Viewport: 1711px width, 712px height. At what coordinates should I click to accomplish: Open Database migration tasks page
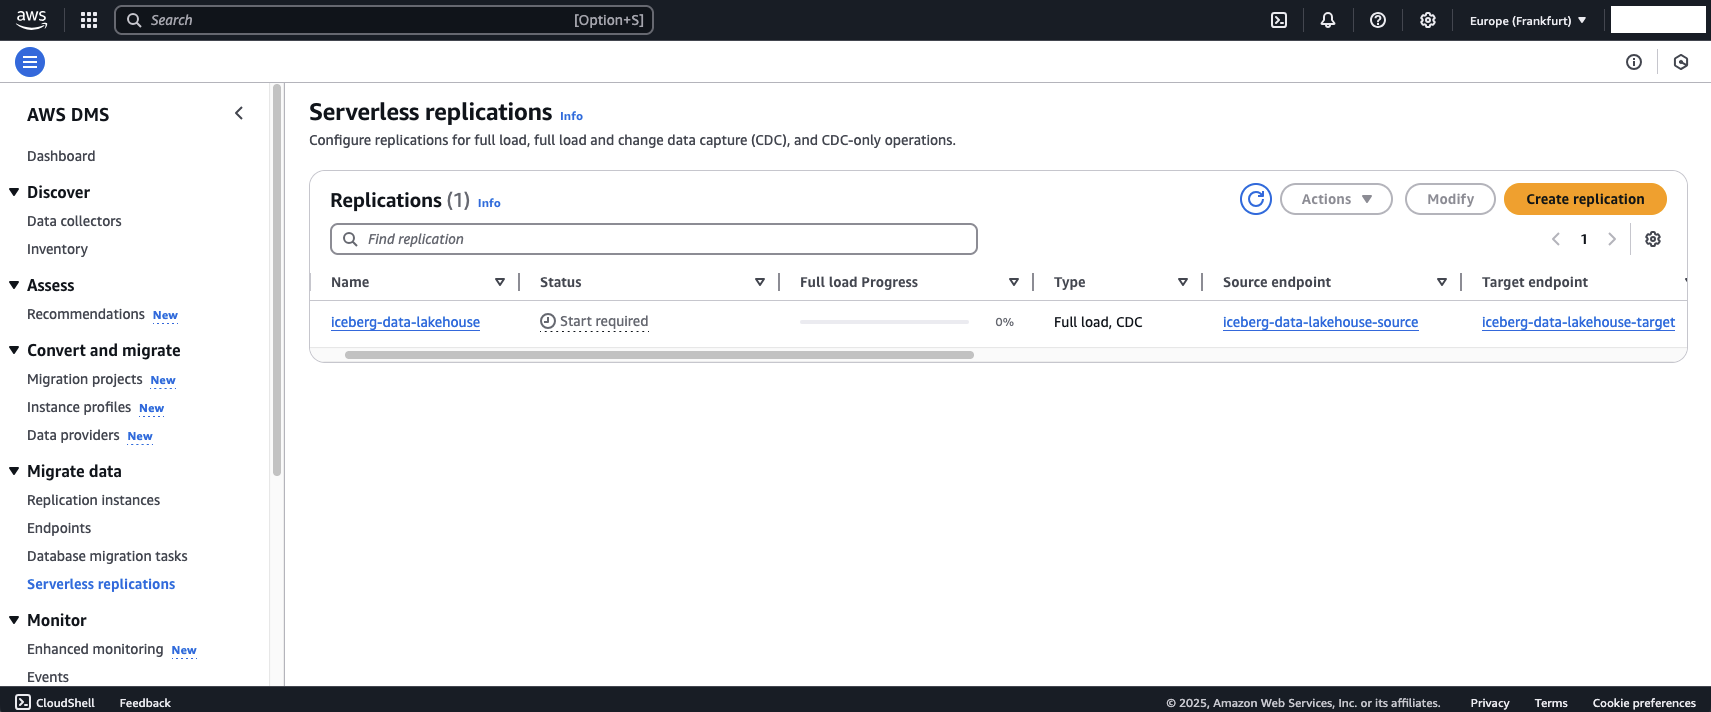click(107, 556)
